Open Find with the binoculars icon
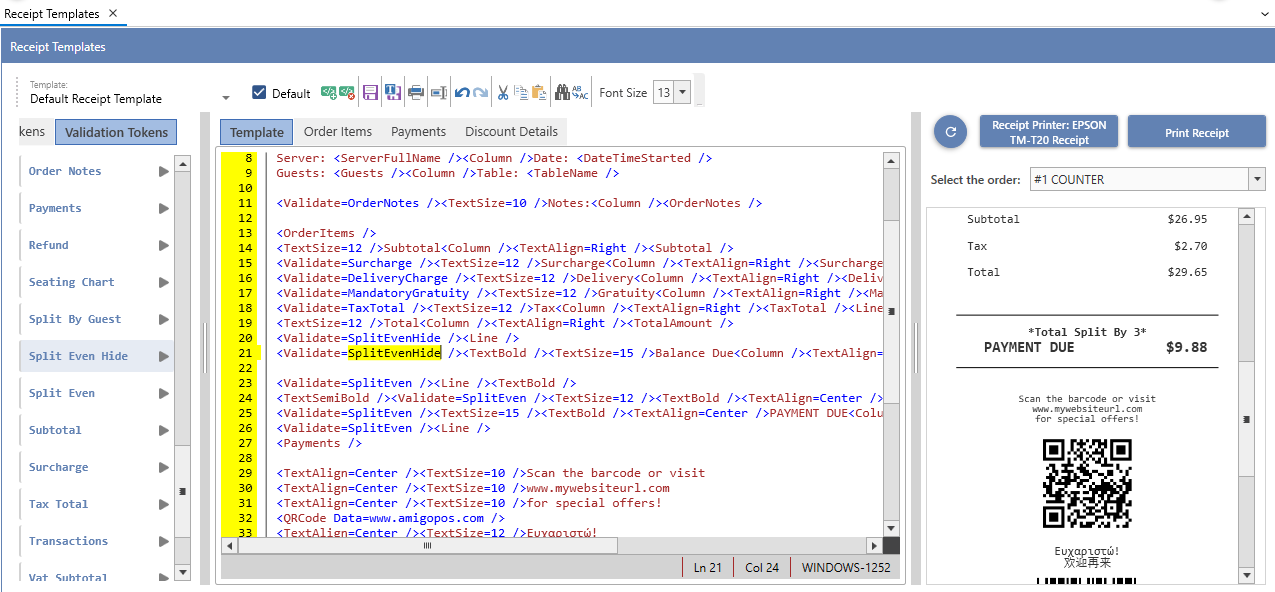The height and width of the screenshot is (592, 1275). point(562,93)
